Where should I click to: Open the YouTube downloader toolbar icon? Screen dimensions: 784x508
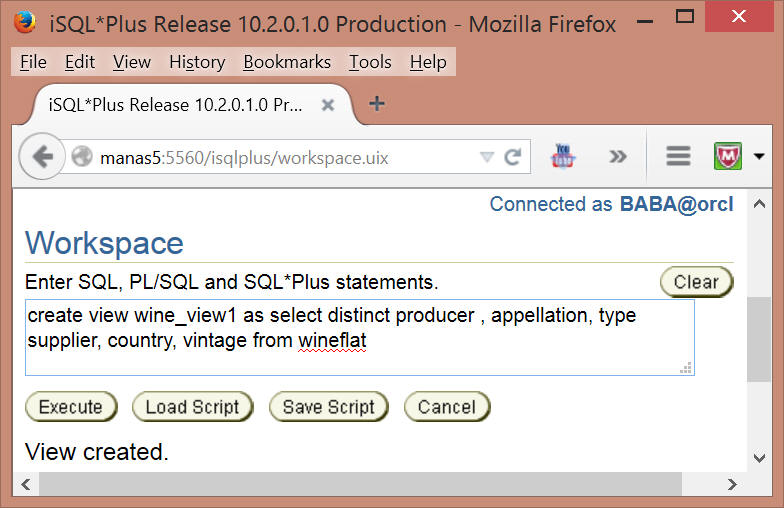(x=563, y=156)
